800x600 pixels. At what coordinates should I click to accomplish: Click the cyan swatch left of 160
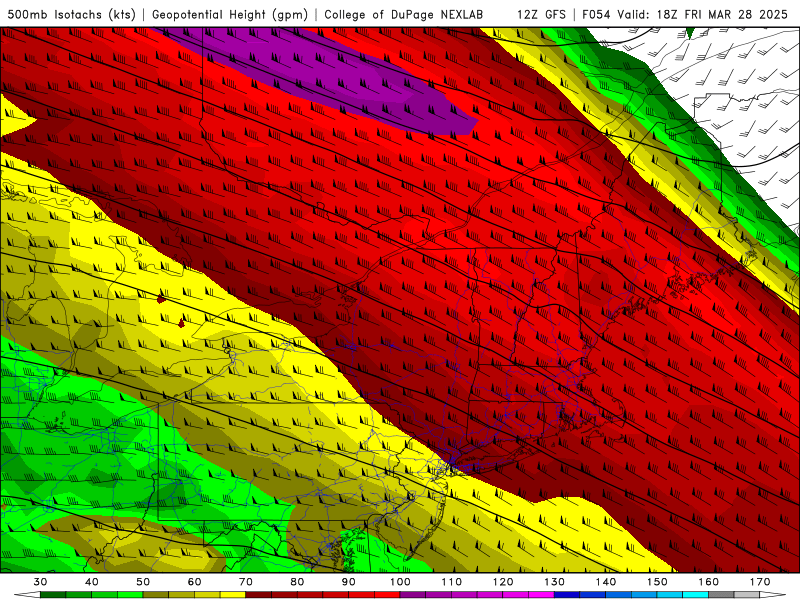696,594
